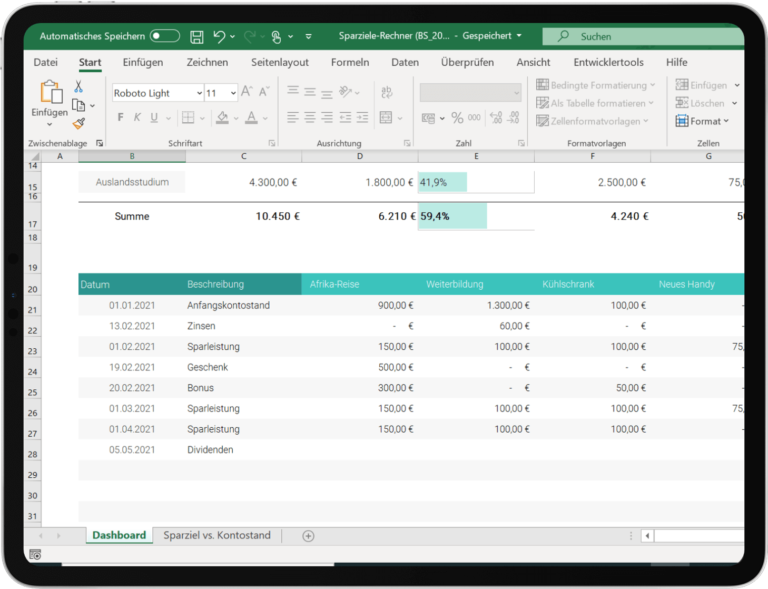Open the Formeln tab
The image size is (768, 589).
(350, 62)
